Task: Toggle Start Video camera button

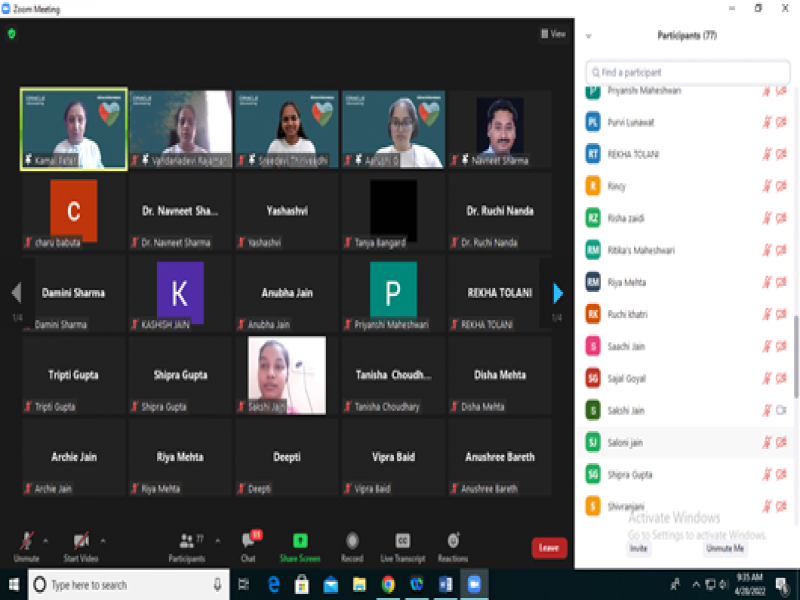Action: (x=80, y=542)
